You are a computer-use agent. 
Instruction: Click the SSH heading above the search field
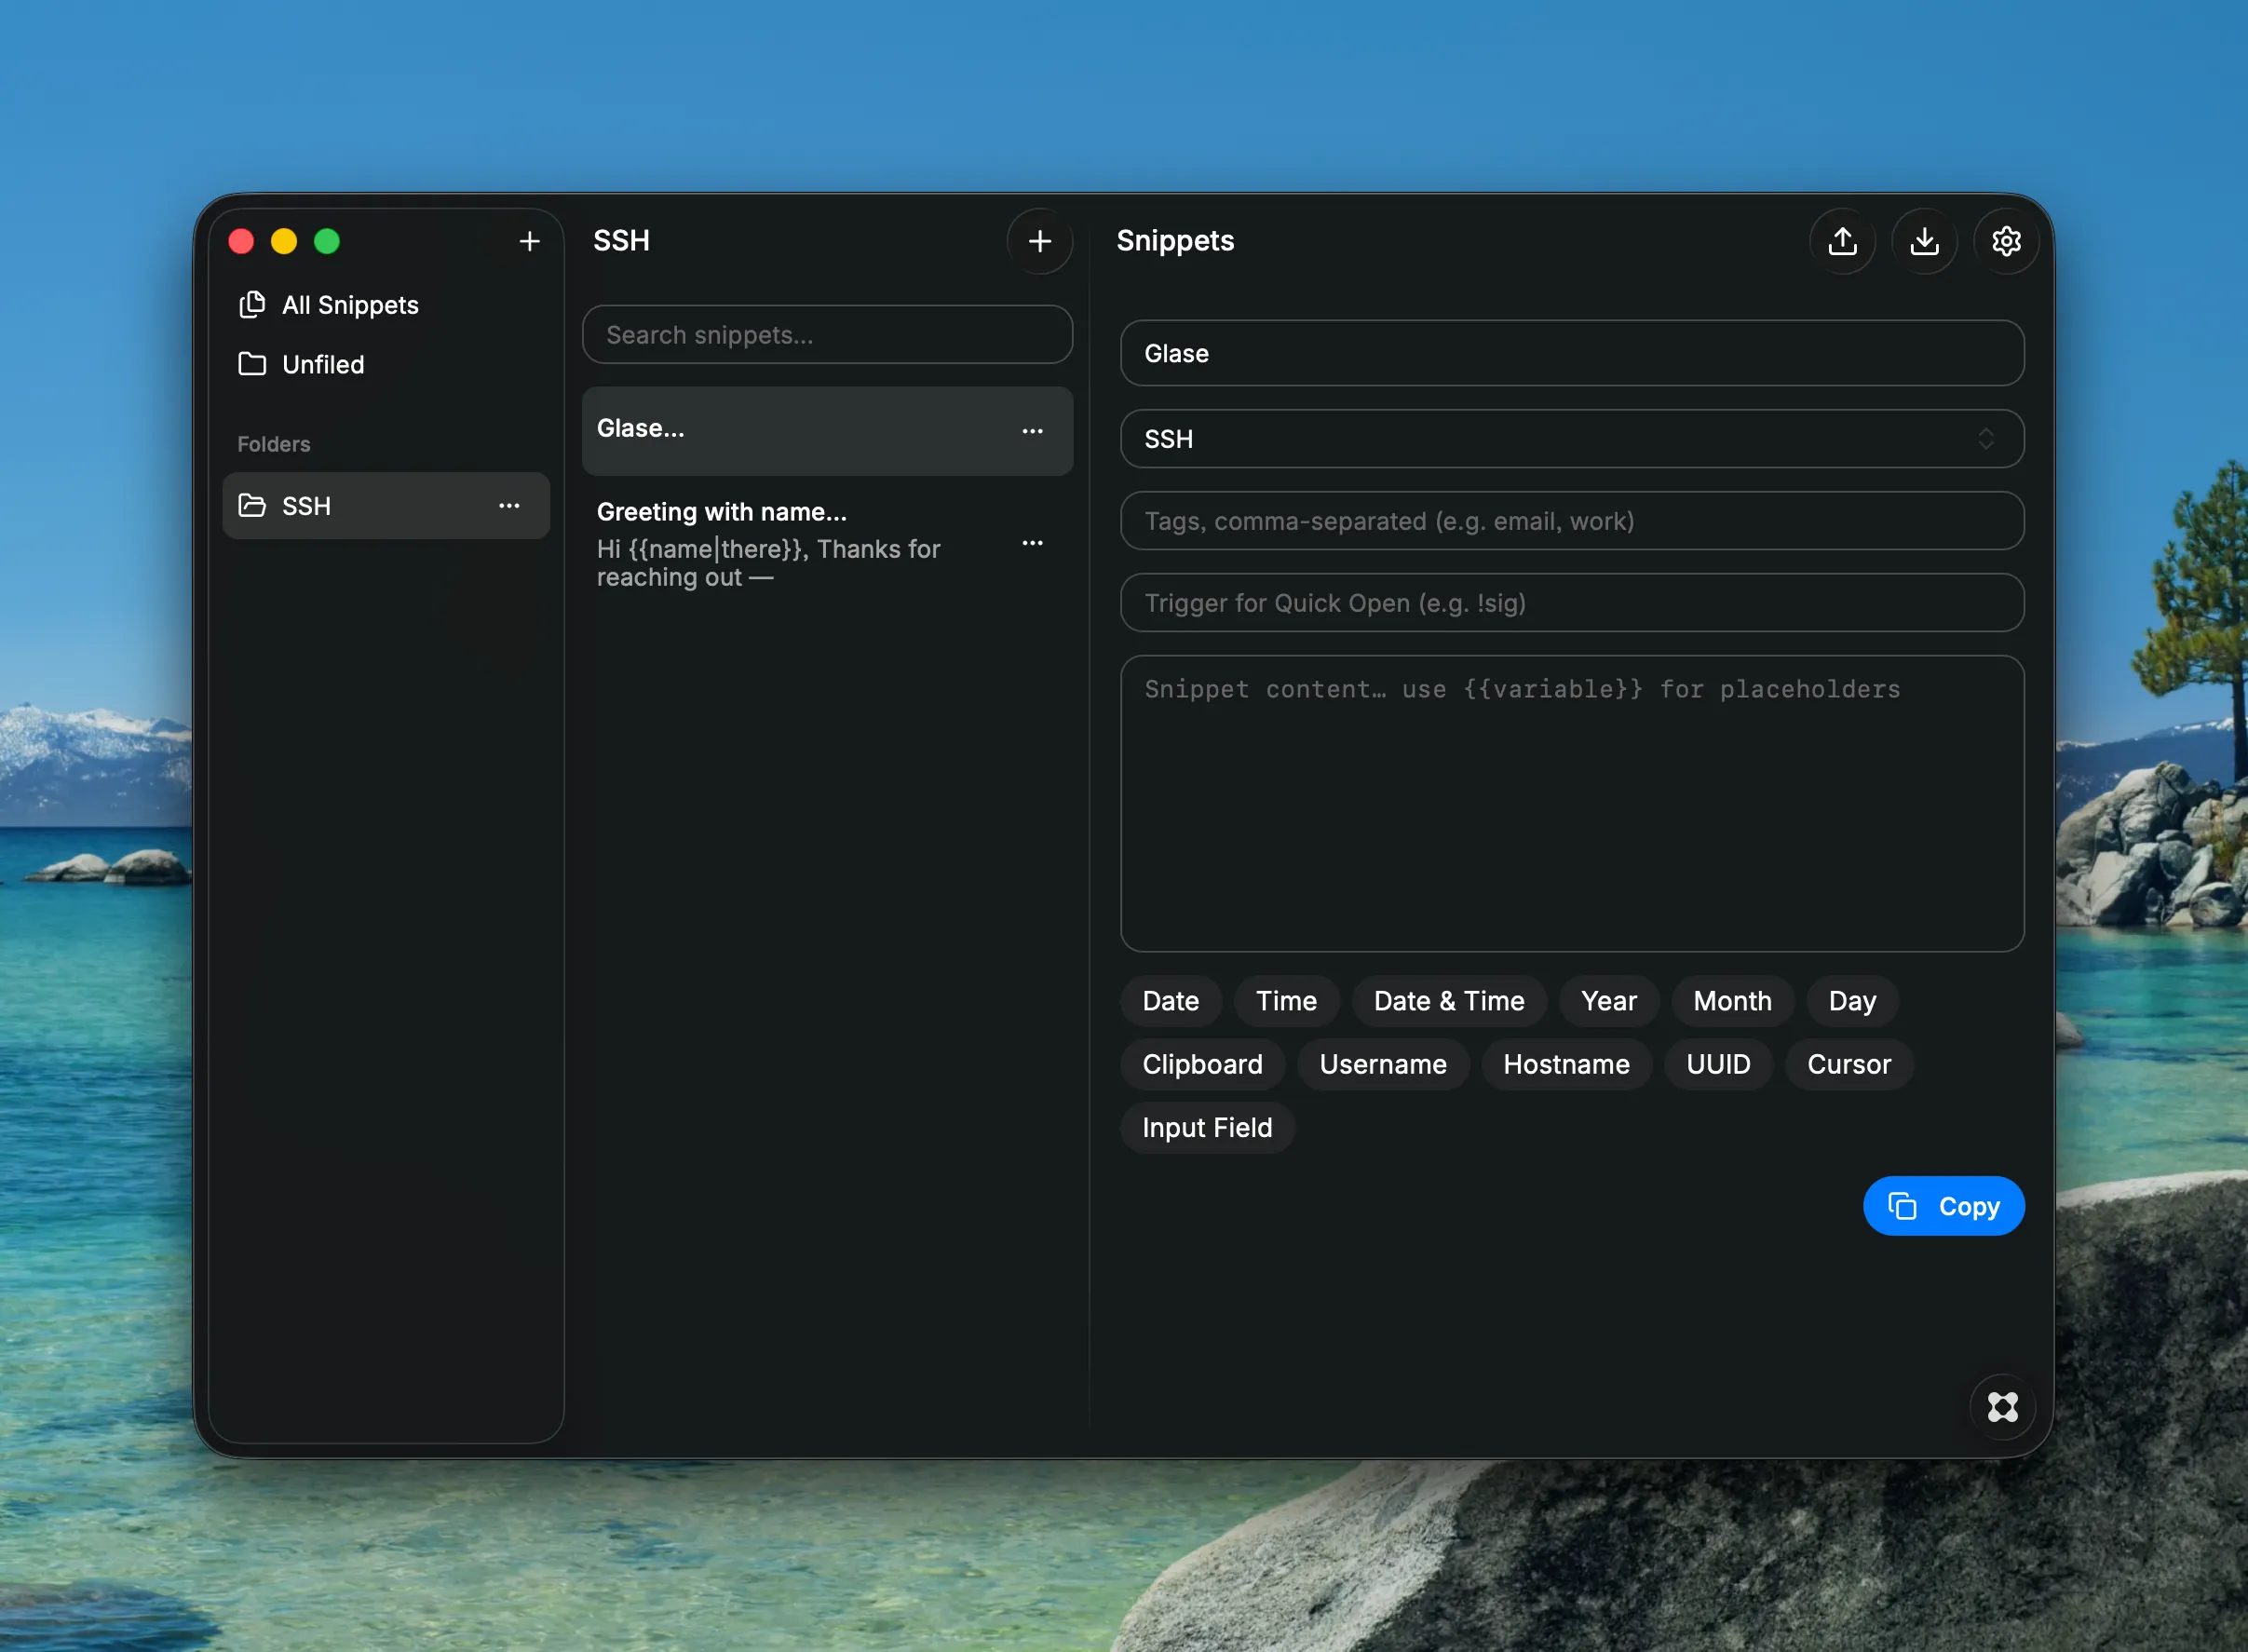tap(621, 241)
